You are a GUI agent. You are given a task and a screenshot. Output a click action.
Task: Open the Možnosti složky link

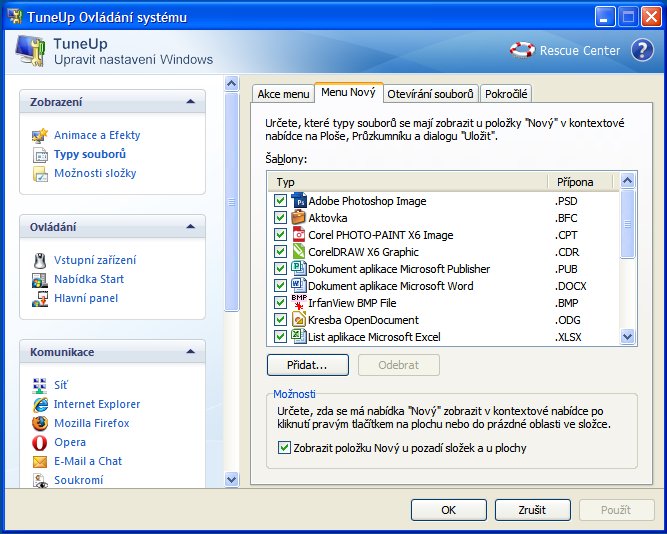pyautogui.click(x=95, y=174)
